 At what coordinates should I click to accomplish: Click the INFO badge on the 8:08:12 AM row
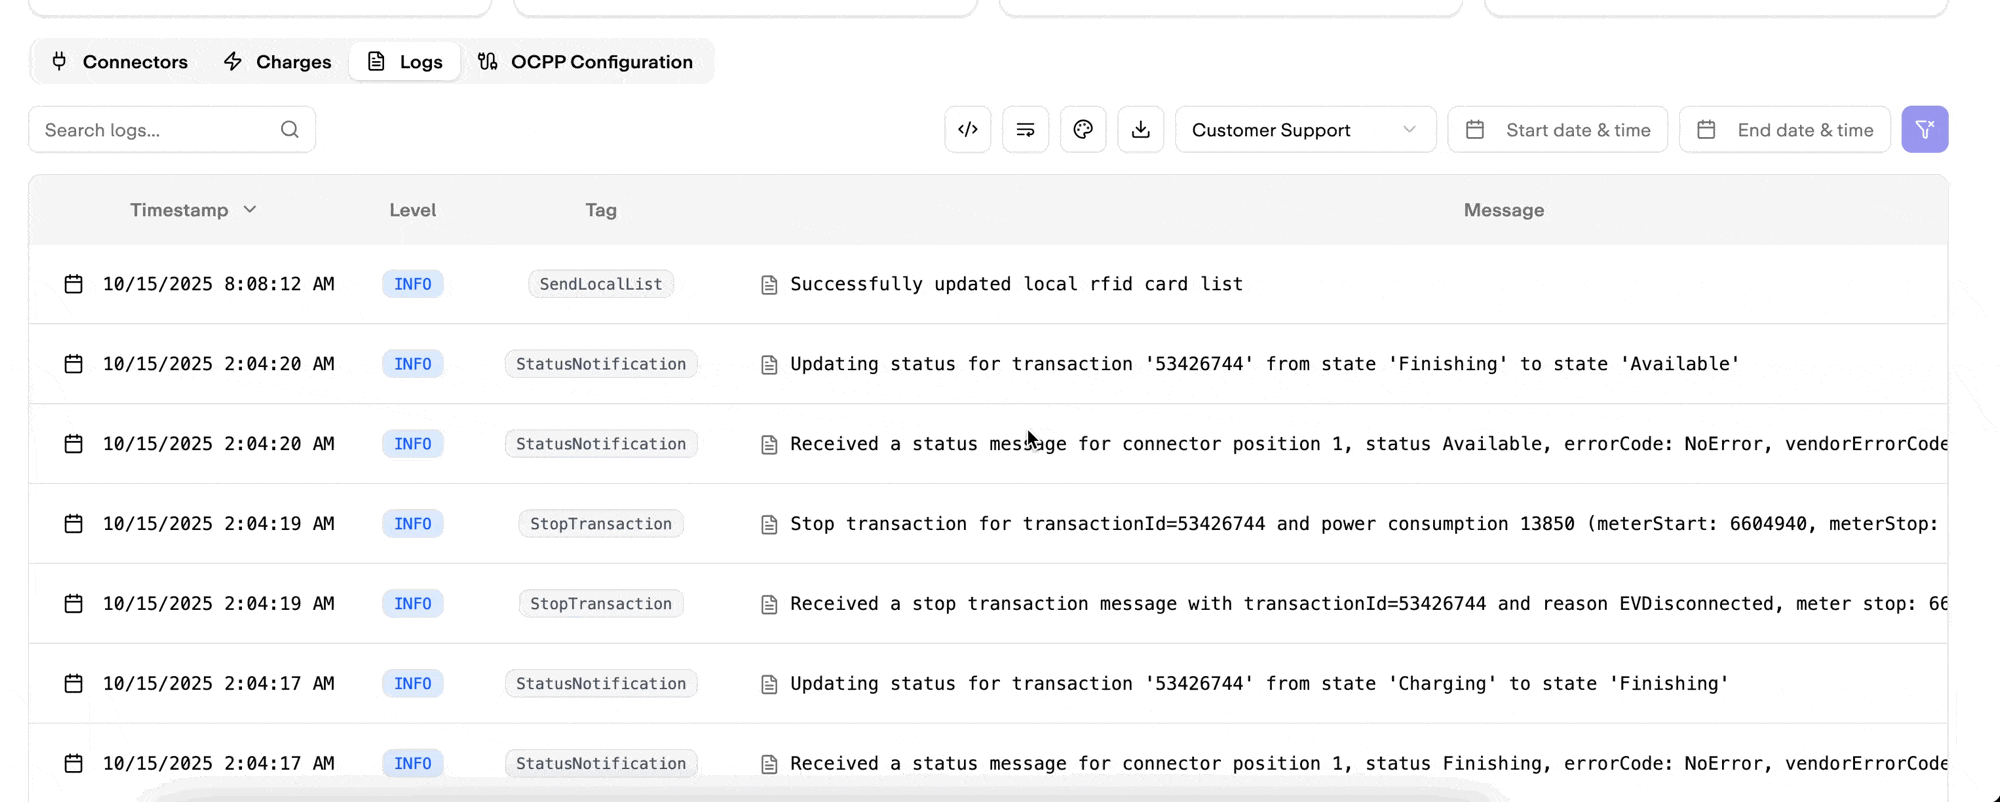pyautogui.click(x=412, y=284)
